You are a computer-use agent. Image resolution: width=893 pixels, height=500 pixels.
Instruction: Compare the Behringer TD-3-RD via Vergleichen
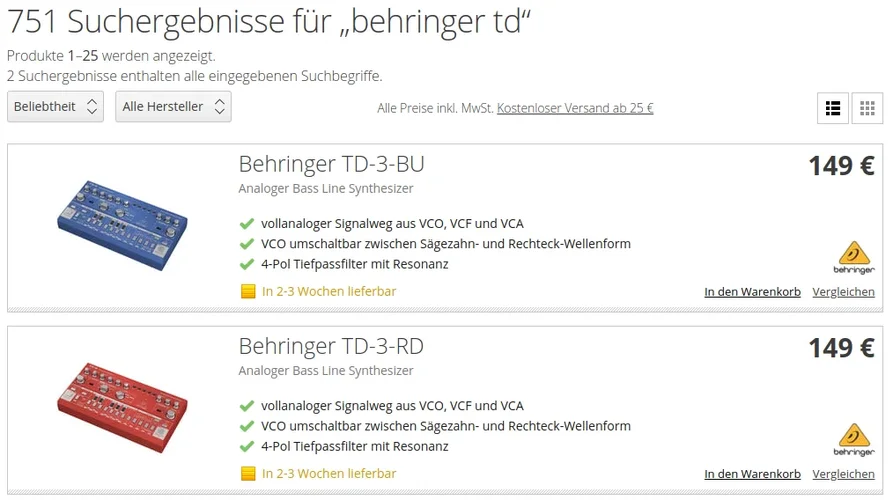click(x=843, y=474)
